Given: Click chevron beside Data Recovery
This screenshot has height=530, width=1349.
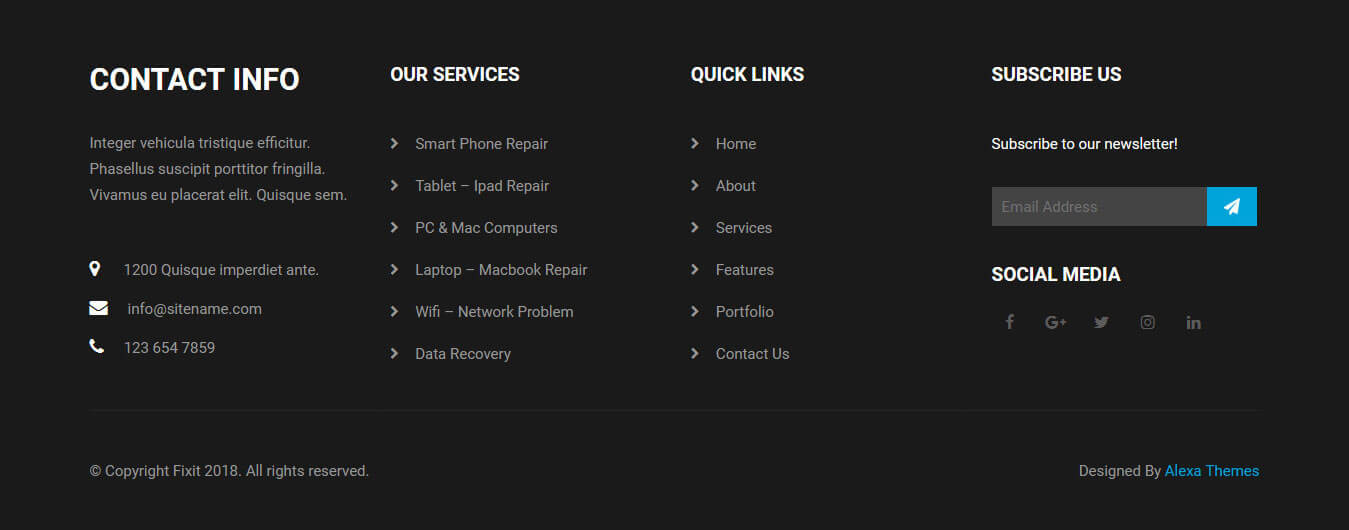Looking at the screenshot, I should [x=394, y=353].
